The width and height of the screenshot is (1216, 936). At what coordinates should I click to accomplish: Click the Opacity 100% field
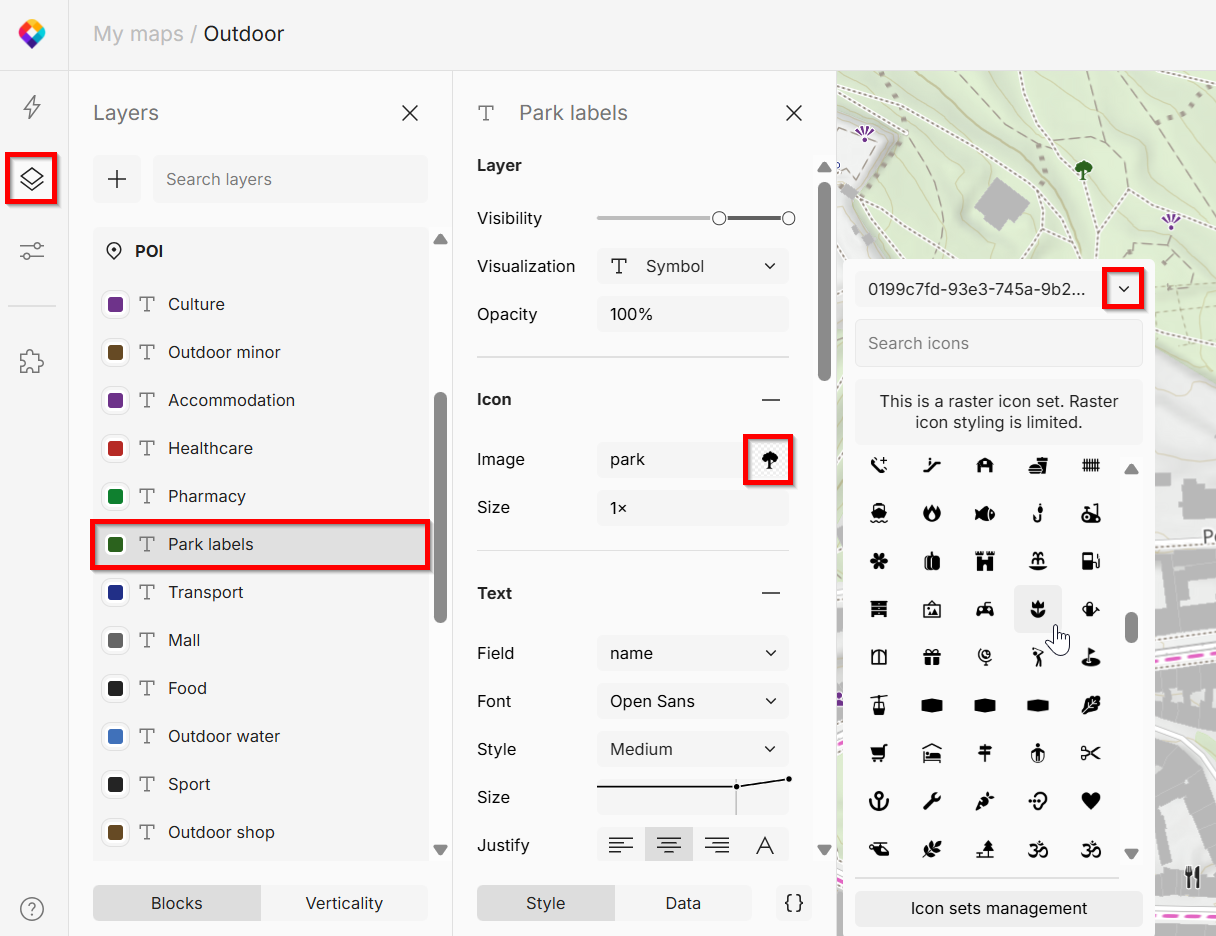[693, 314]
